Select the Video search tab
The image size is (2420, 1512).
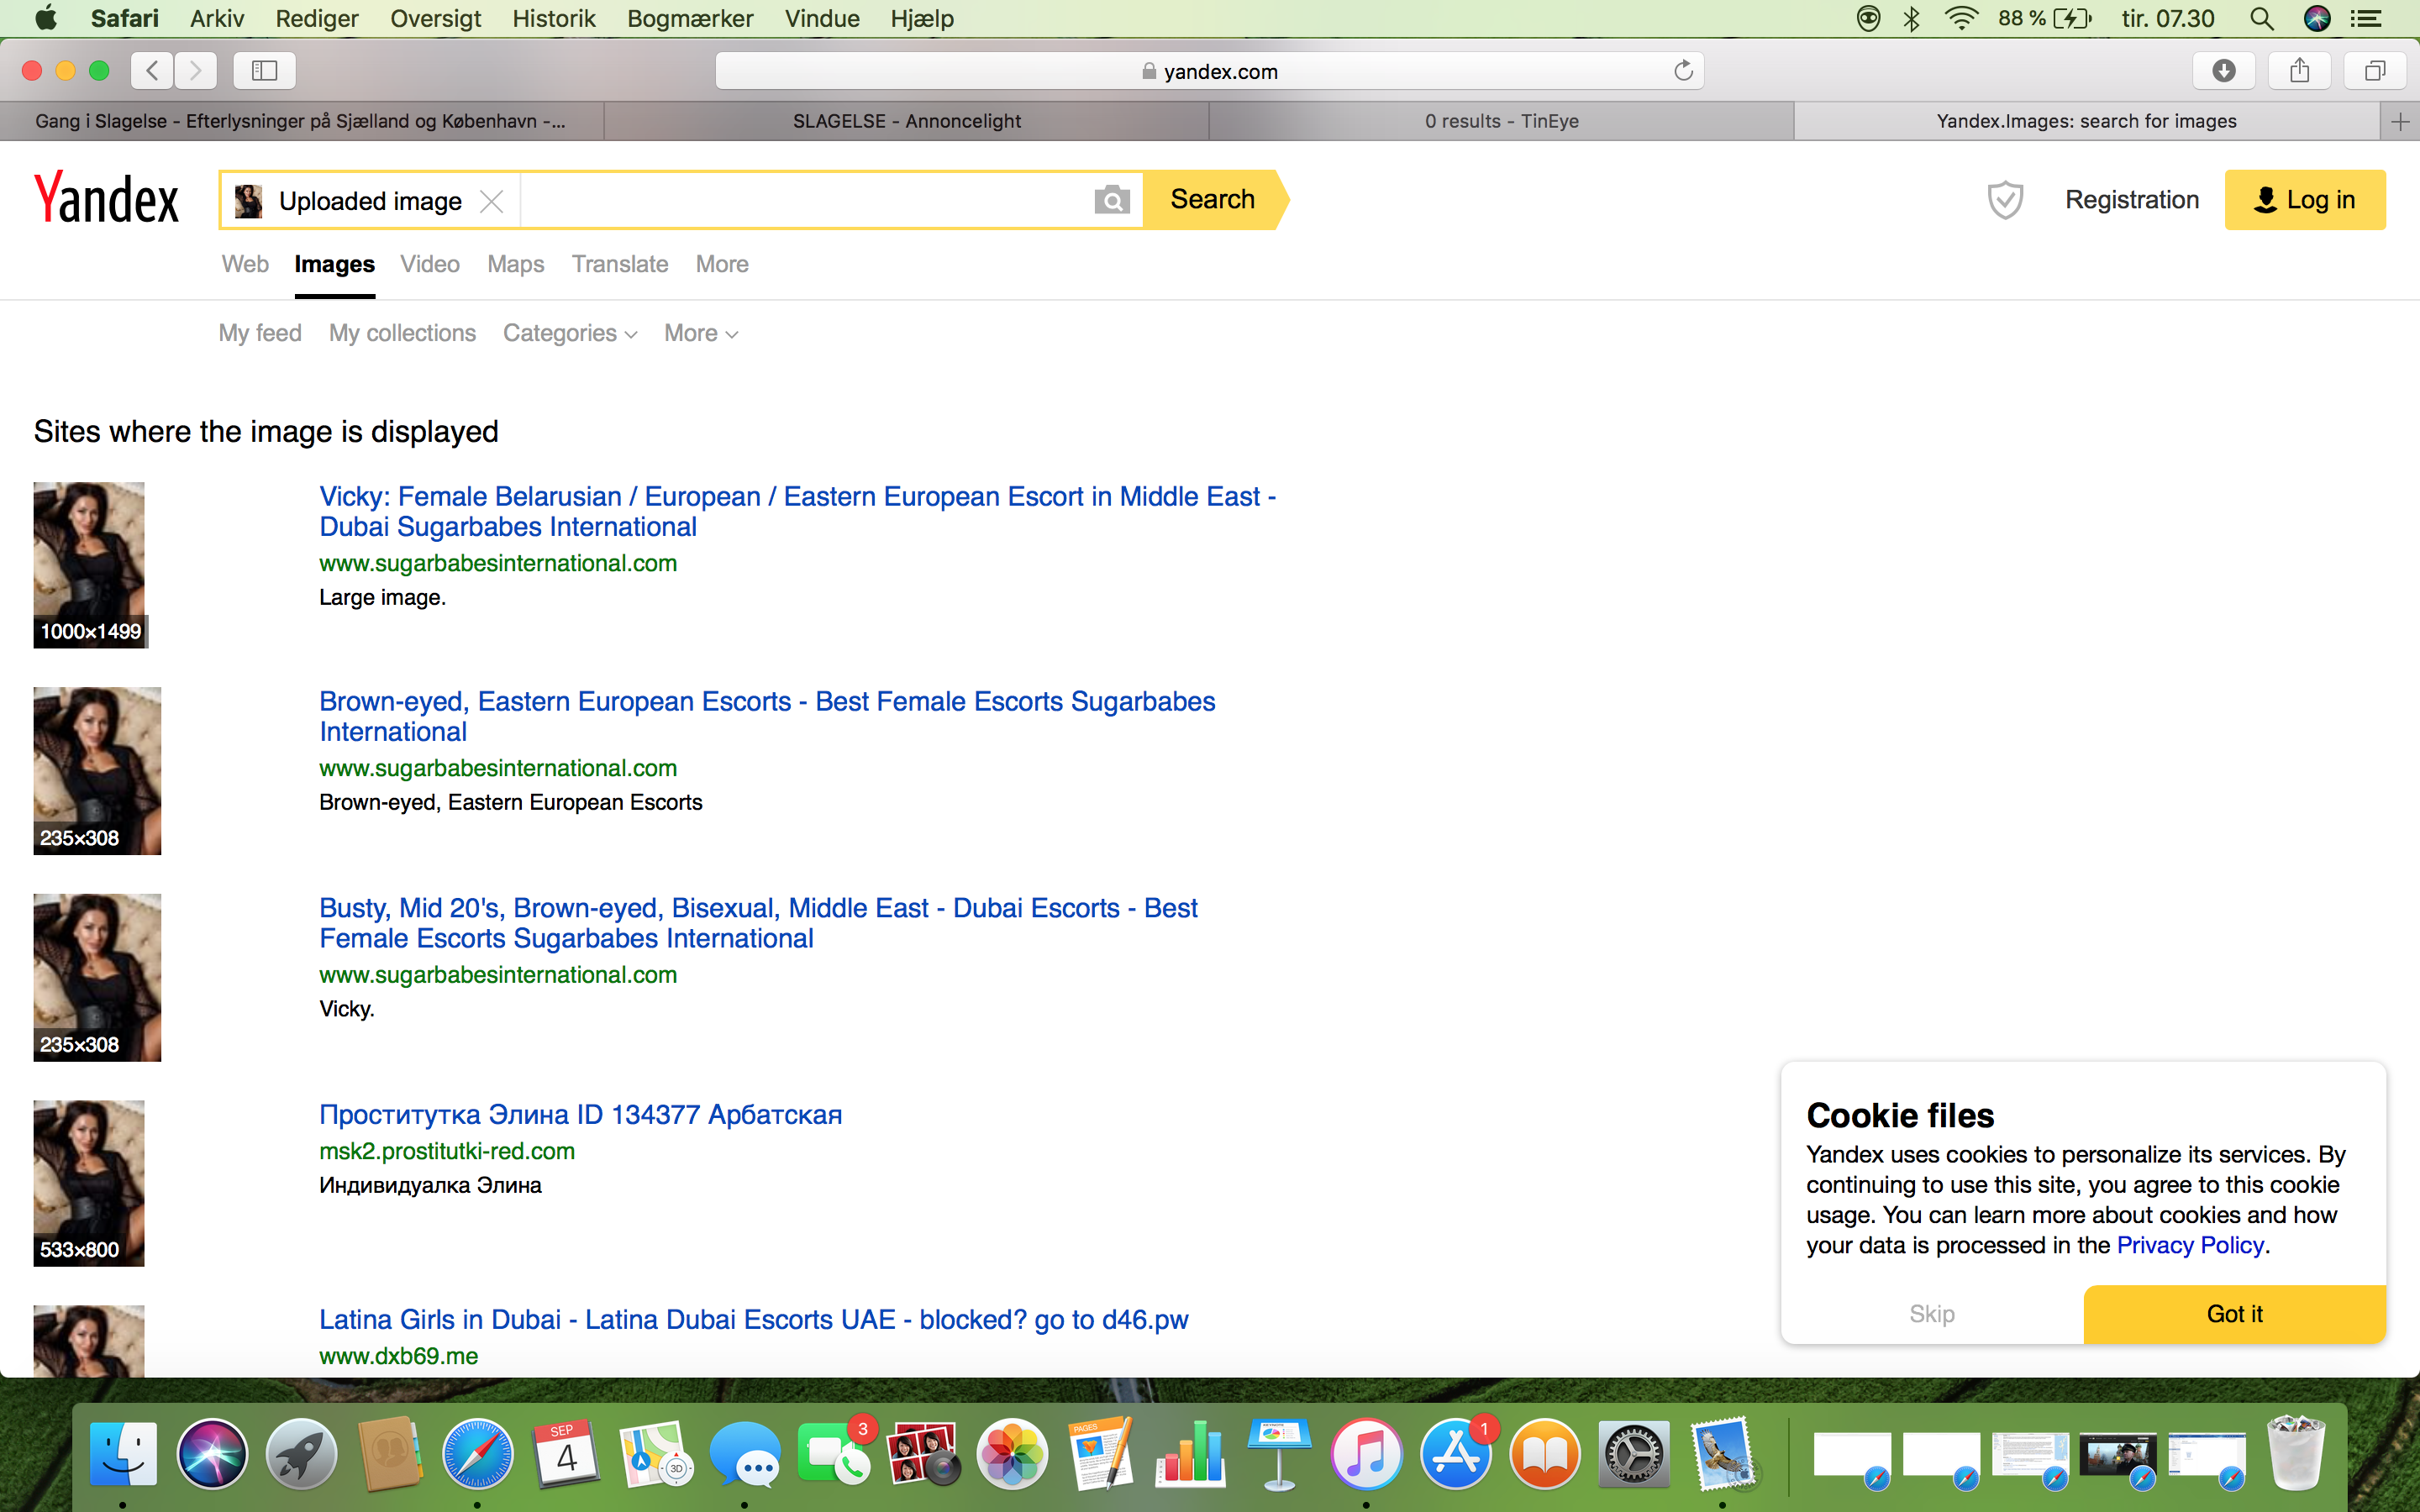click(x=430, y=264)
